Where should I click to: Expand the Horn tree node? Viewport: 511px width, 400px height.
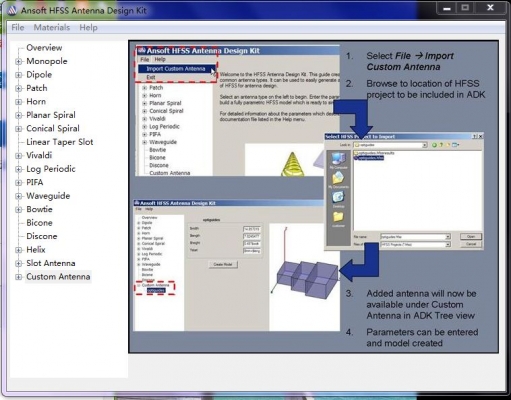click(19, 102)
